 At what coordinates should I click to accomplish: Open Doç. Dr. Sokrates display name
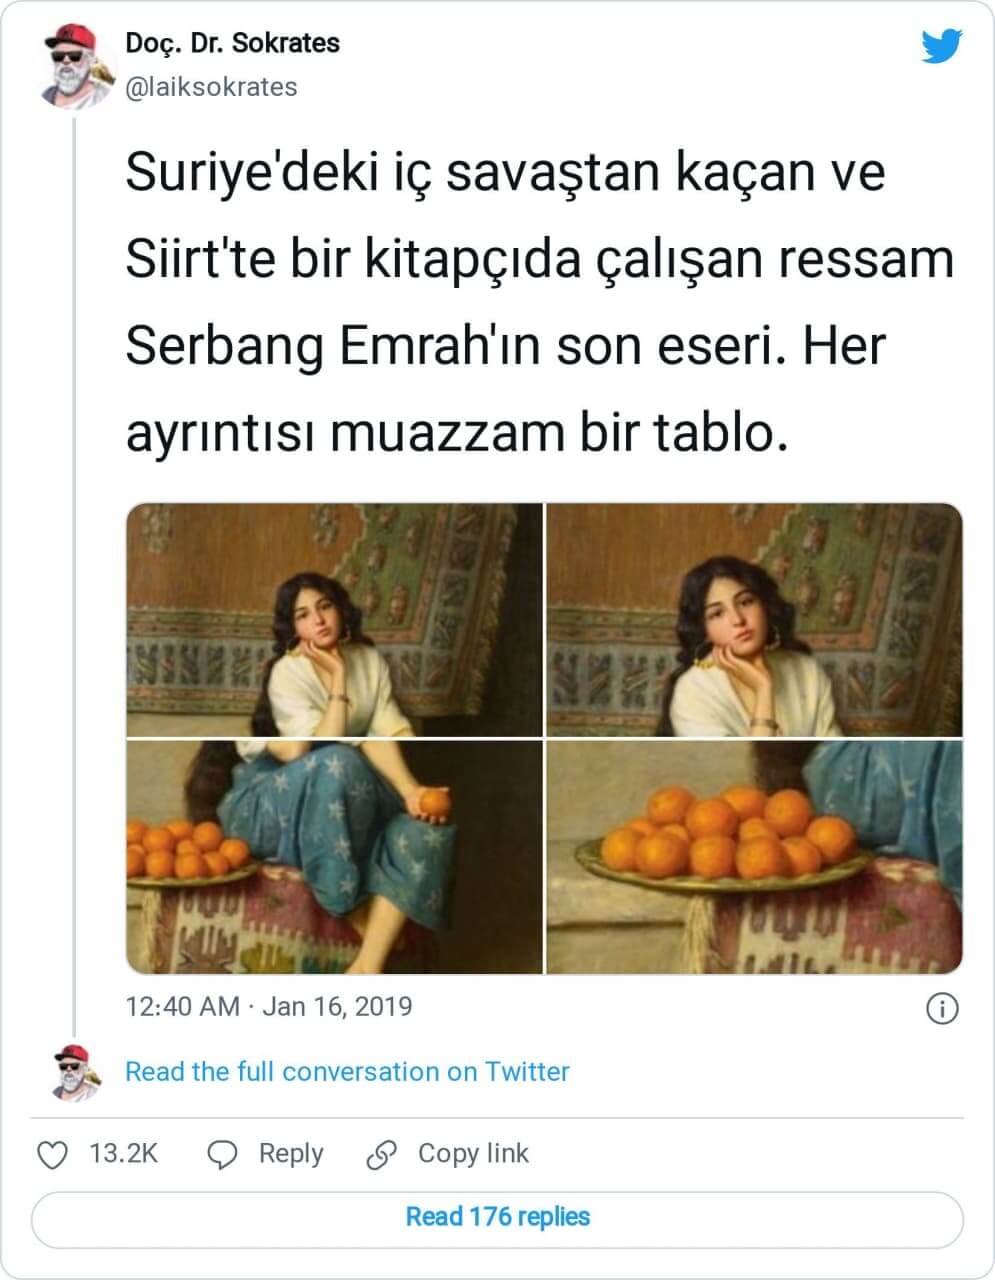pos(232,44)
